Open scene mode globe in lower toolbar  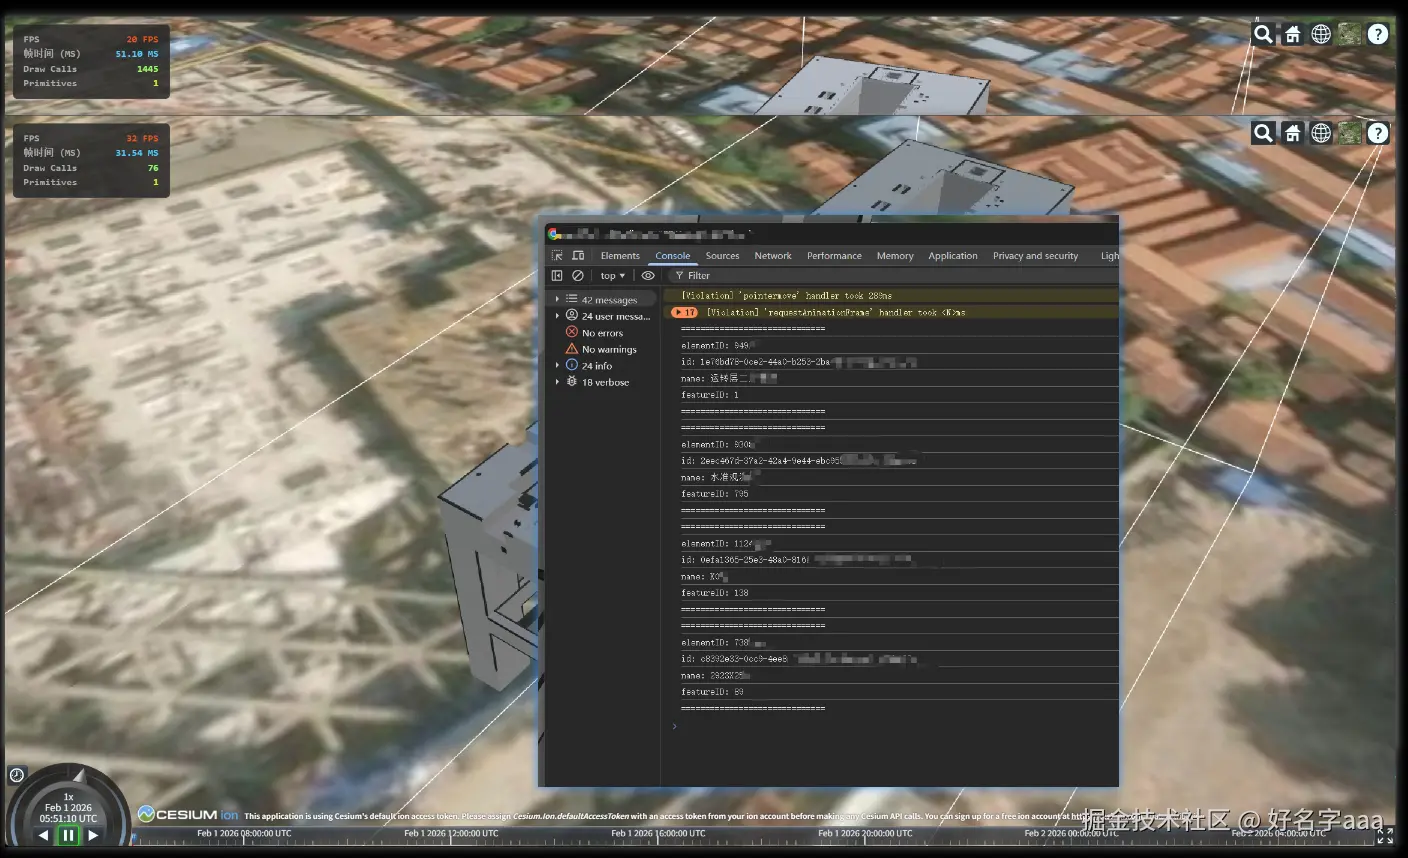1321,133
